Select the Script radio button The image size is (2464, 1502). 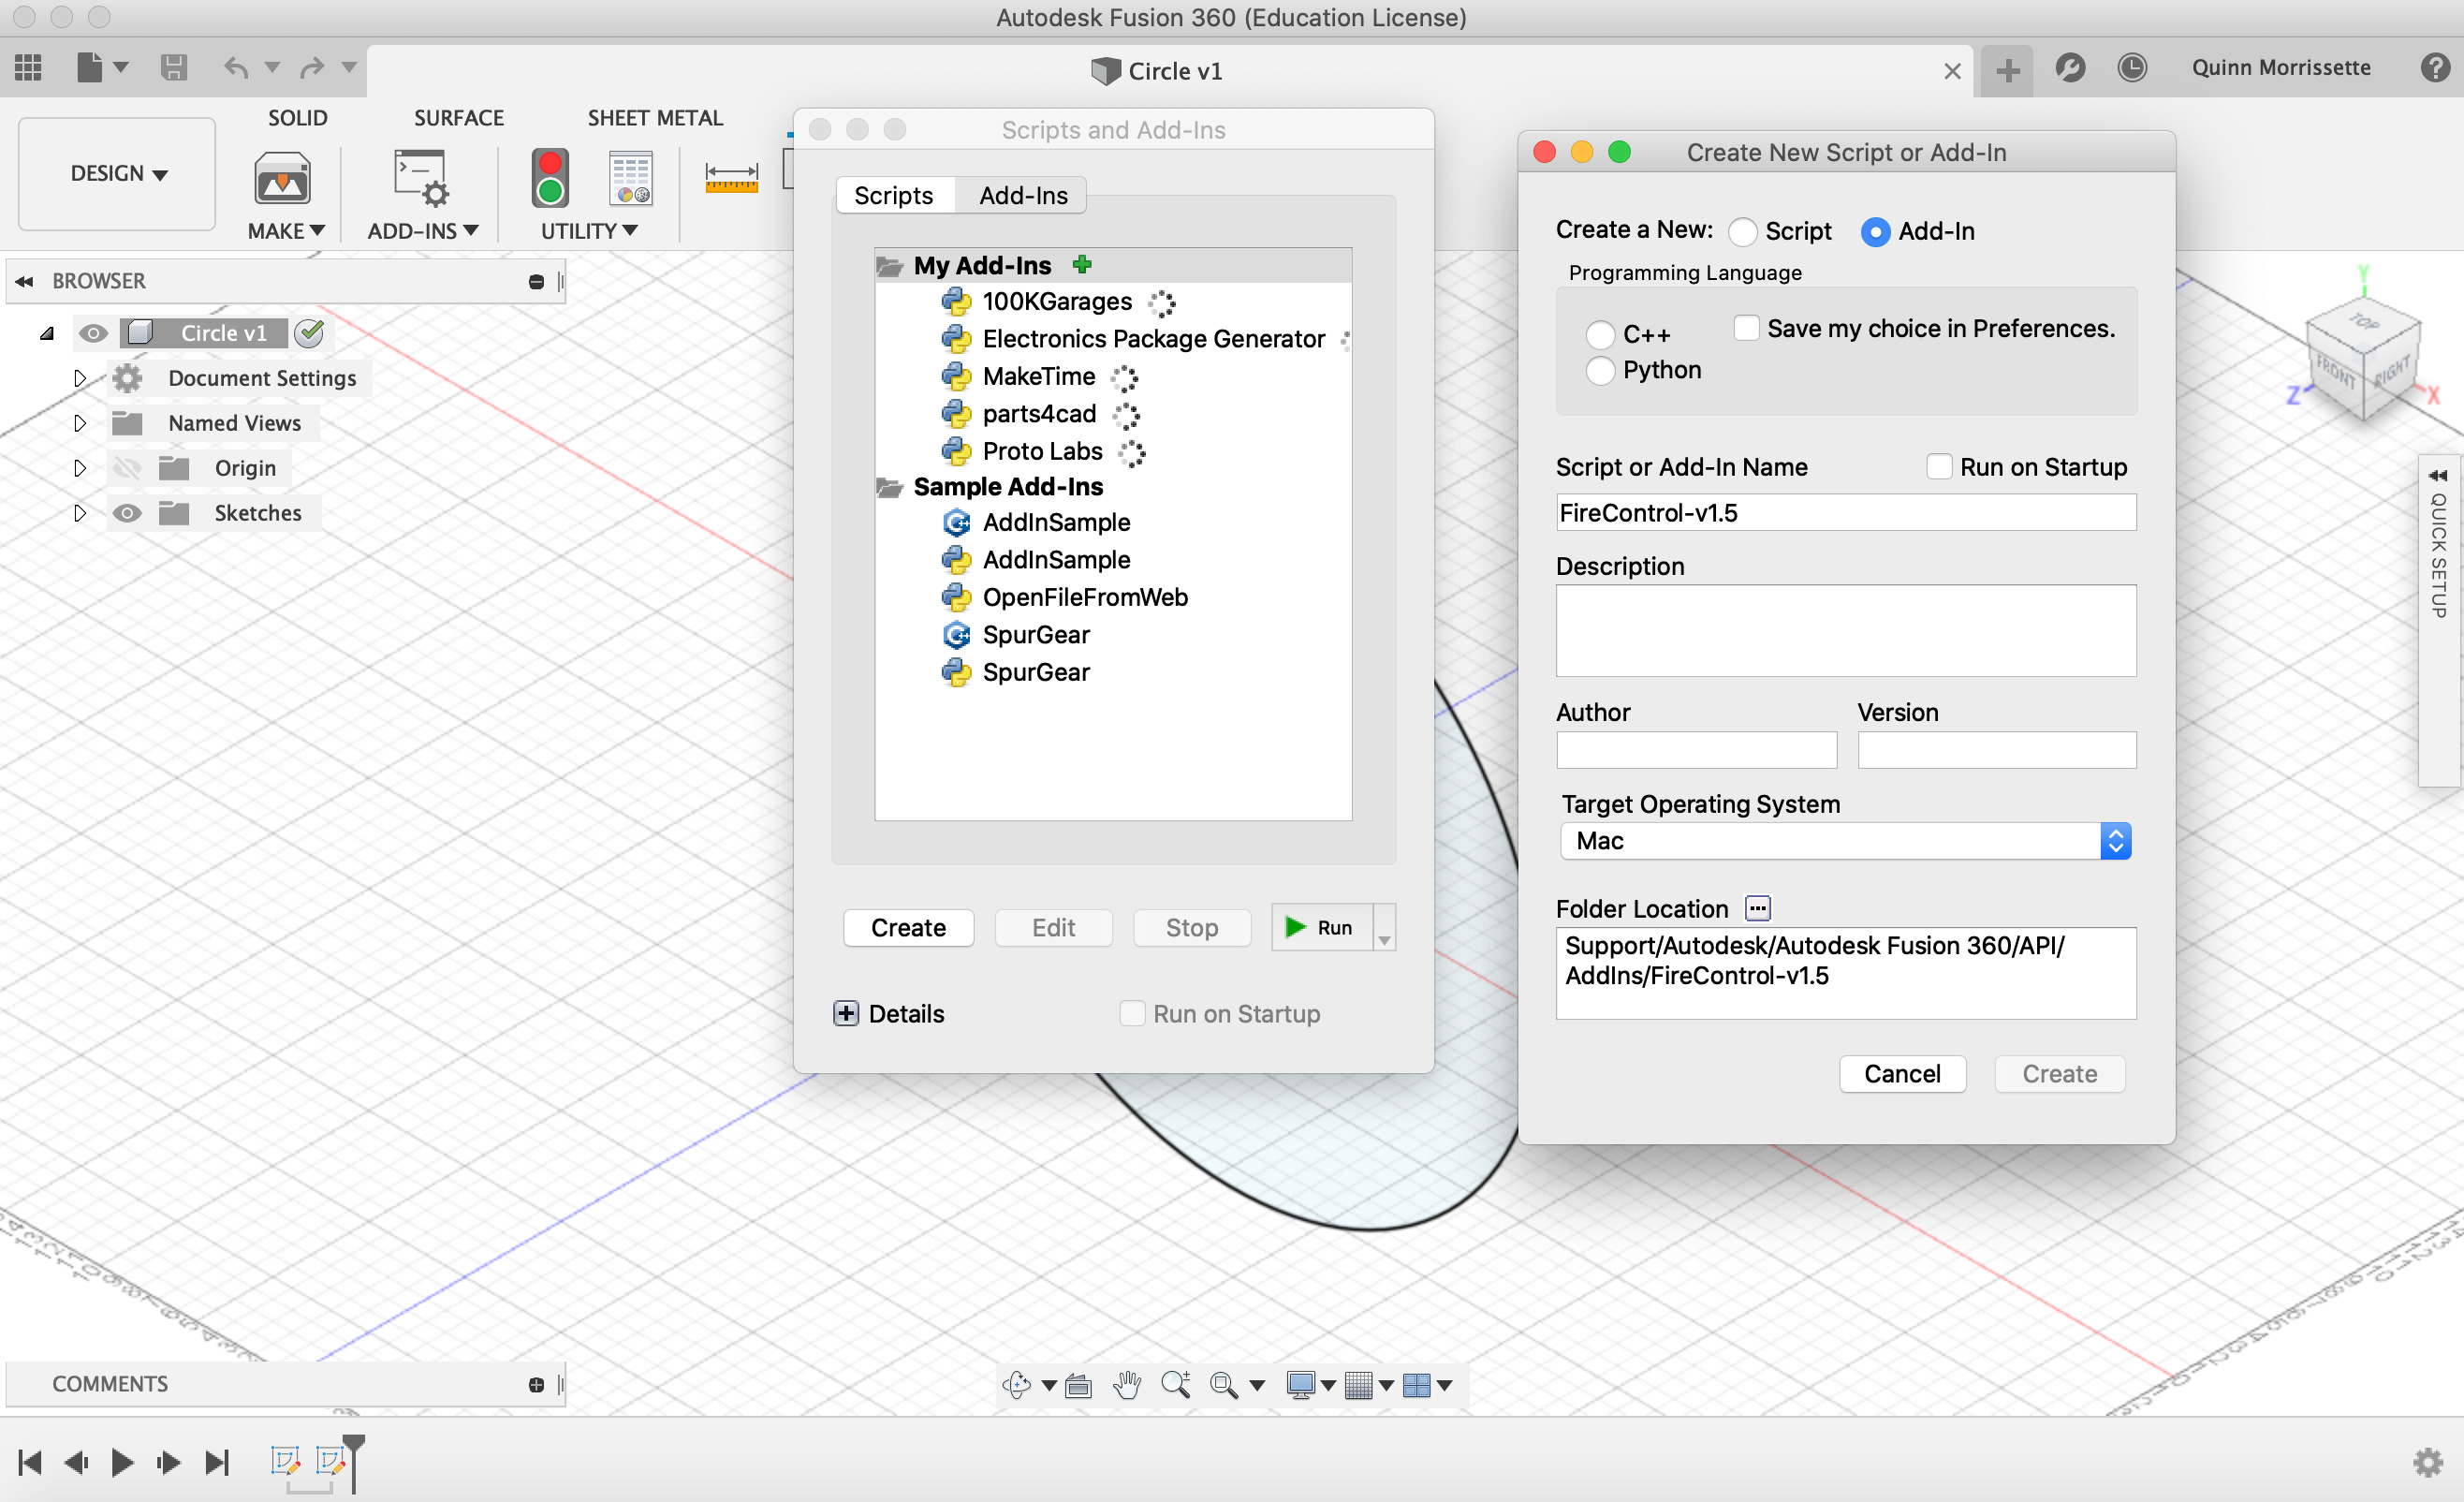[1742, 232]
